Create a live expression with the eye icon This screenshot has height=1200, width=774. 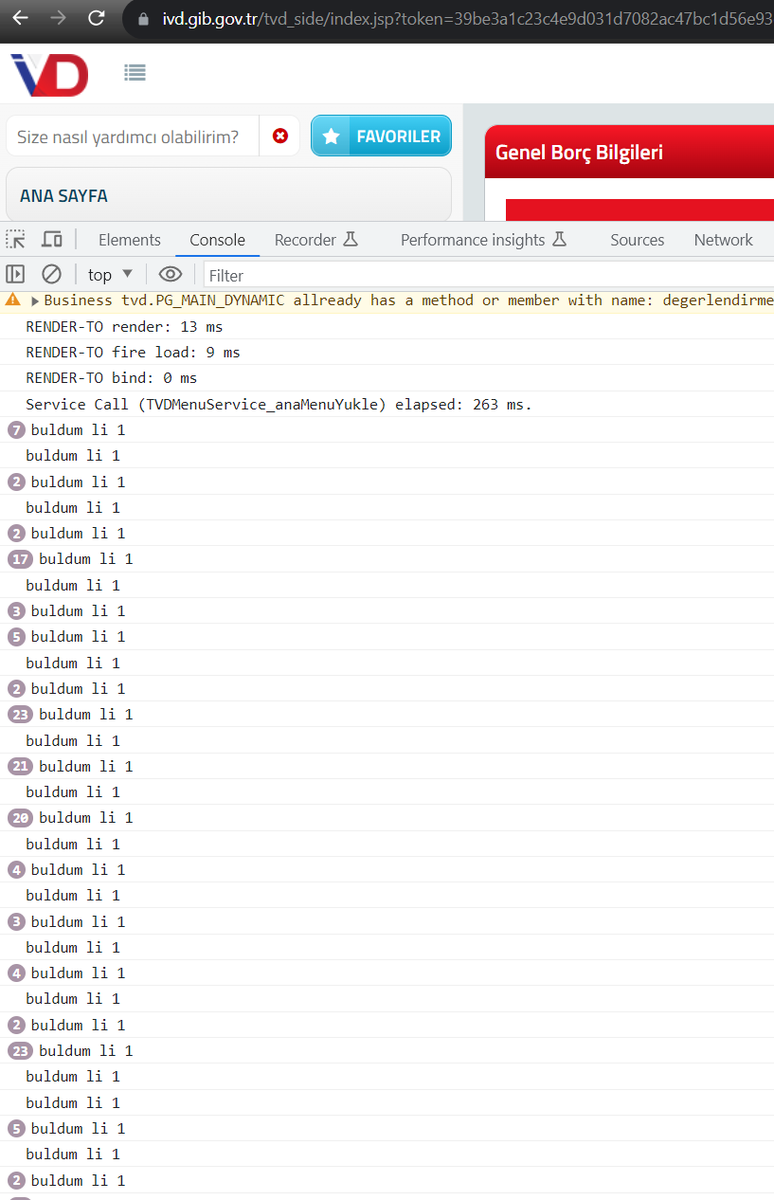pos(171,274)
